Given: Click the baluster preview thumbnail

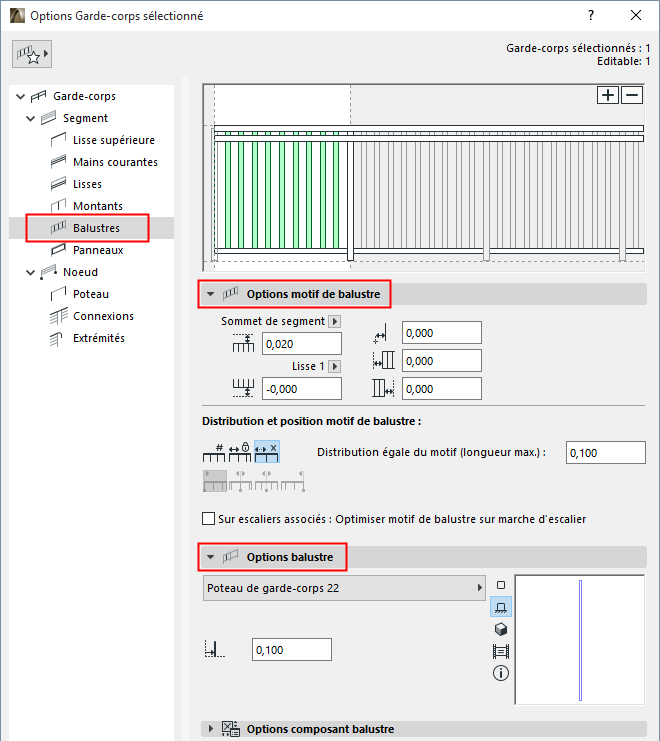Looking at the screenshot, I should [580, 640].
